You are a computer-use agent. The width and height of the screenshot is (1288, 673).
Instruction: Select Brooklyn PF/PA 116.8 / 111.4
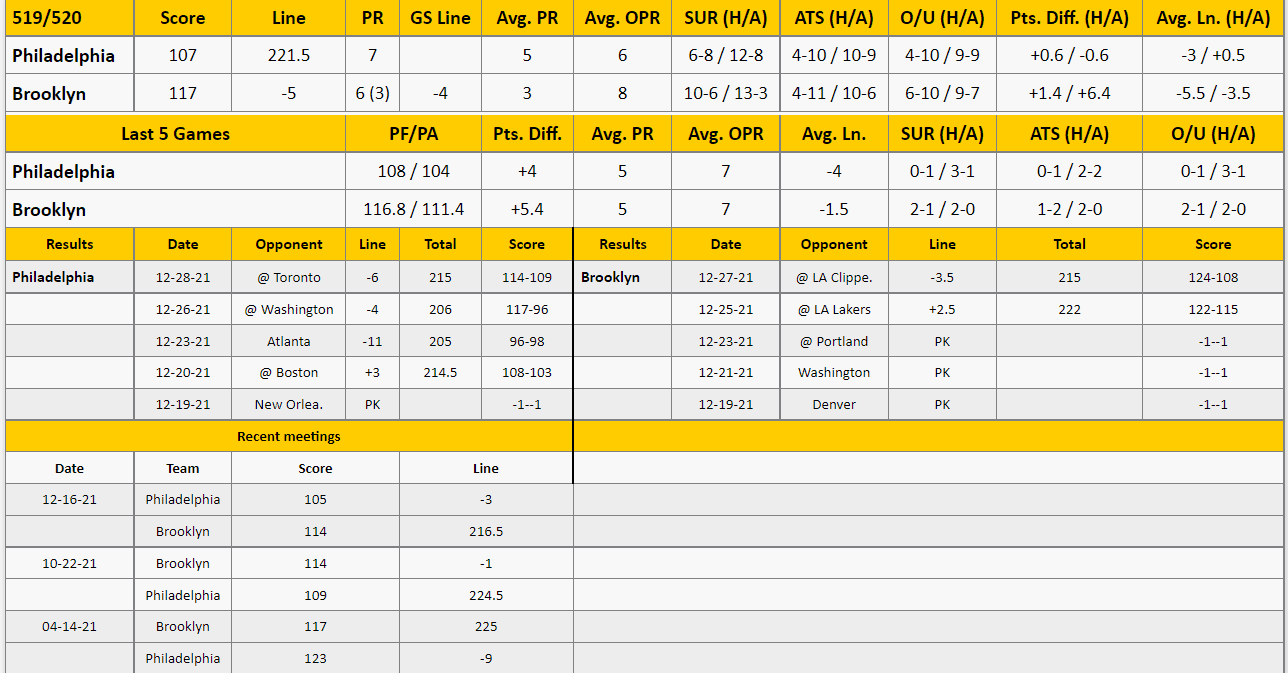[x=413, y=210]
